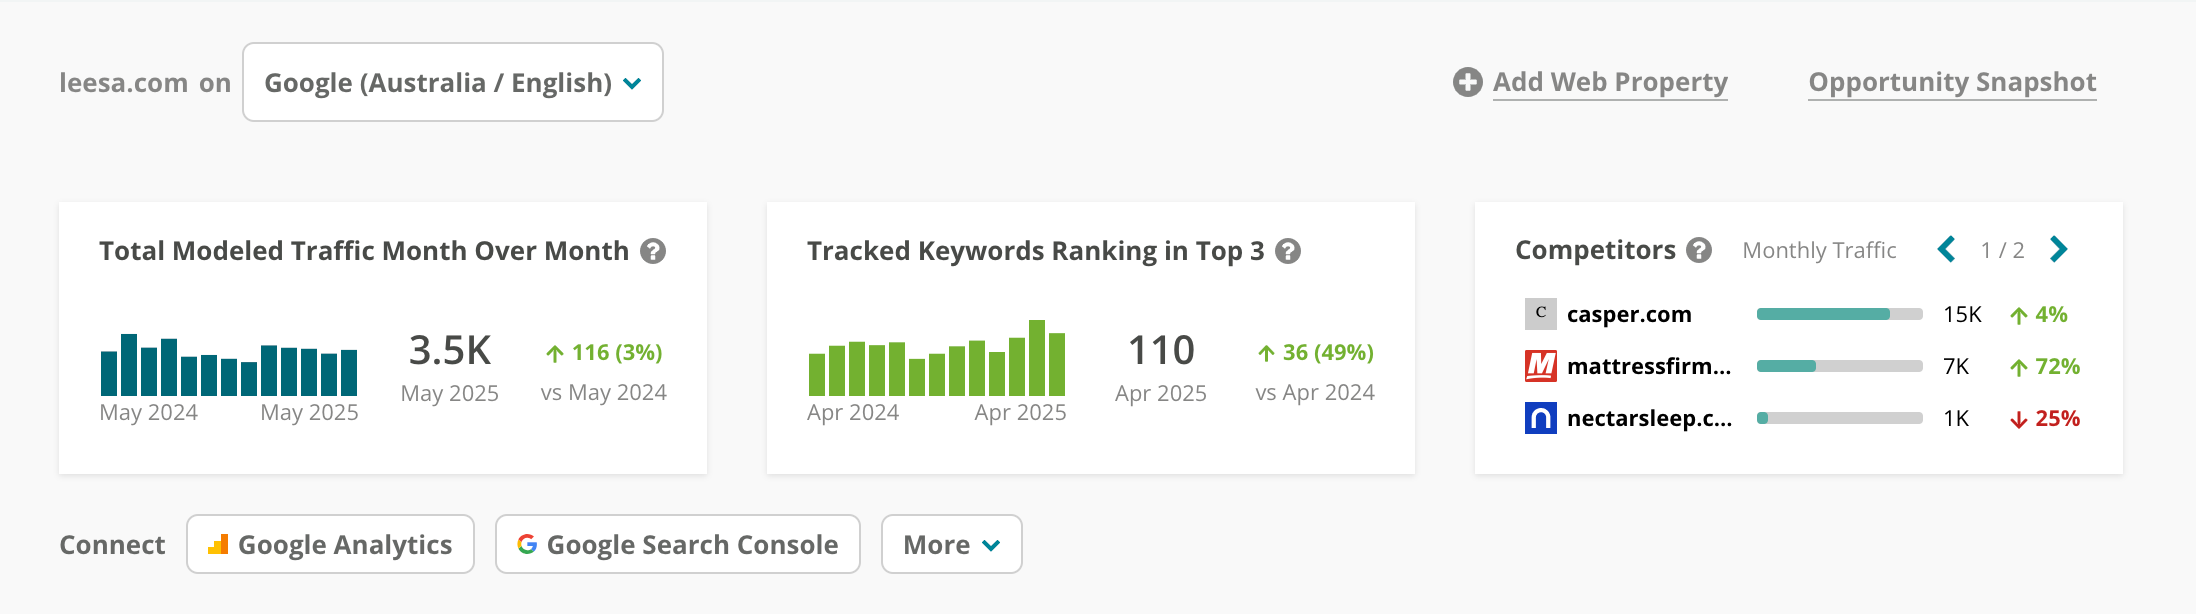Connect Google Search Console
This screenshot has height=614, width=2196.
[x=678, y=544]
